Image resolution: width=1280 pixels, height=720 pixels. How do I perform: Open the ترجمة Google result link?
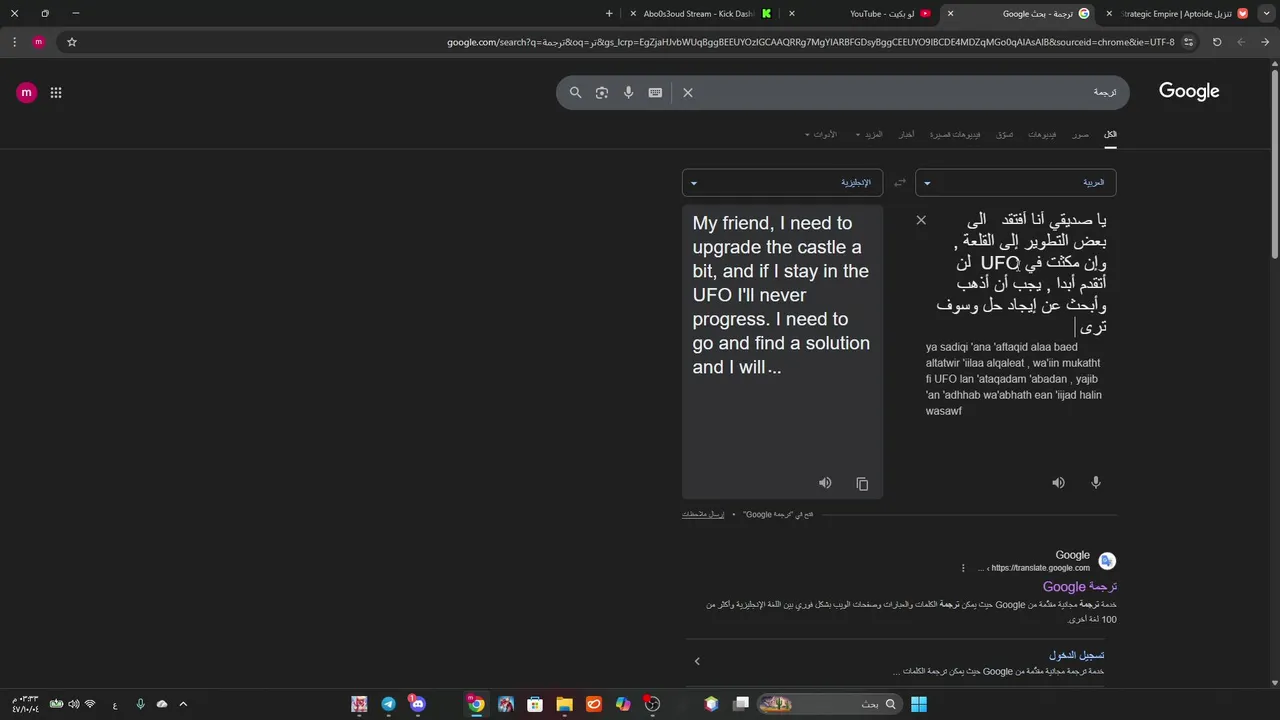click(1080, 587)
